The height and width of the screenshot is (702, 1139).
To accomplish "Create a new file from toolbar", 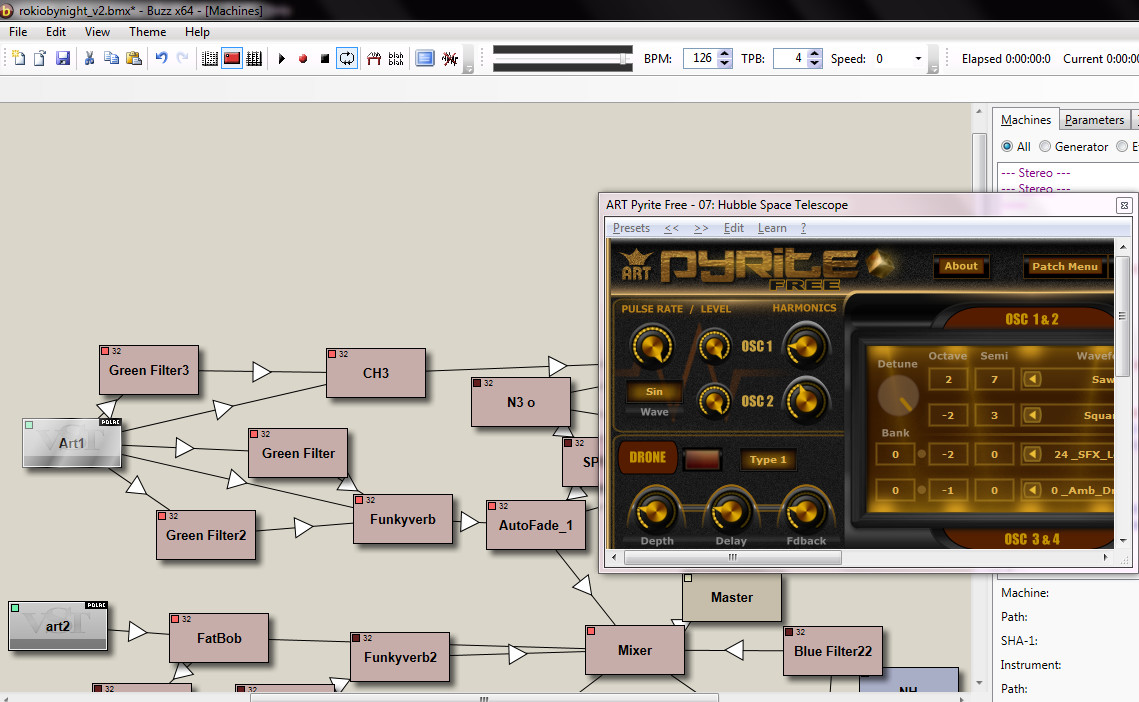I will 19,58.
